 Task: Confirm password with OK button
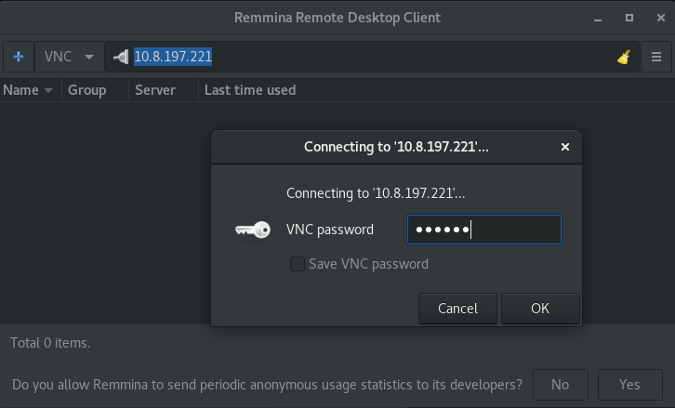click(x=540, y=308)
